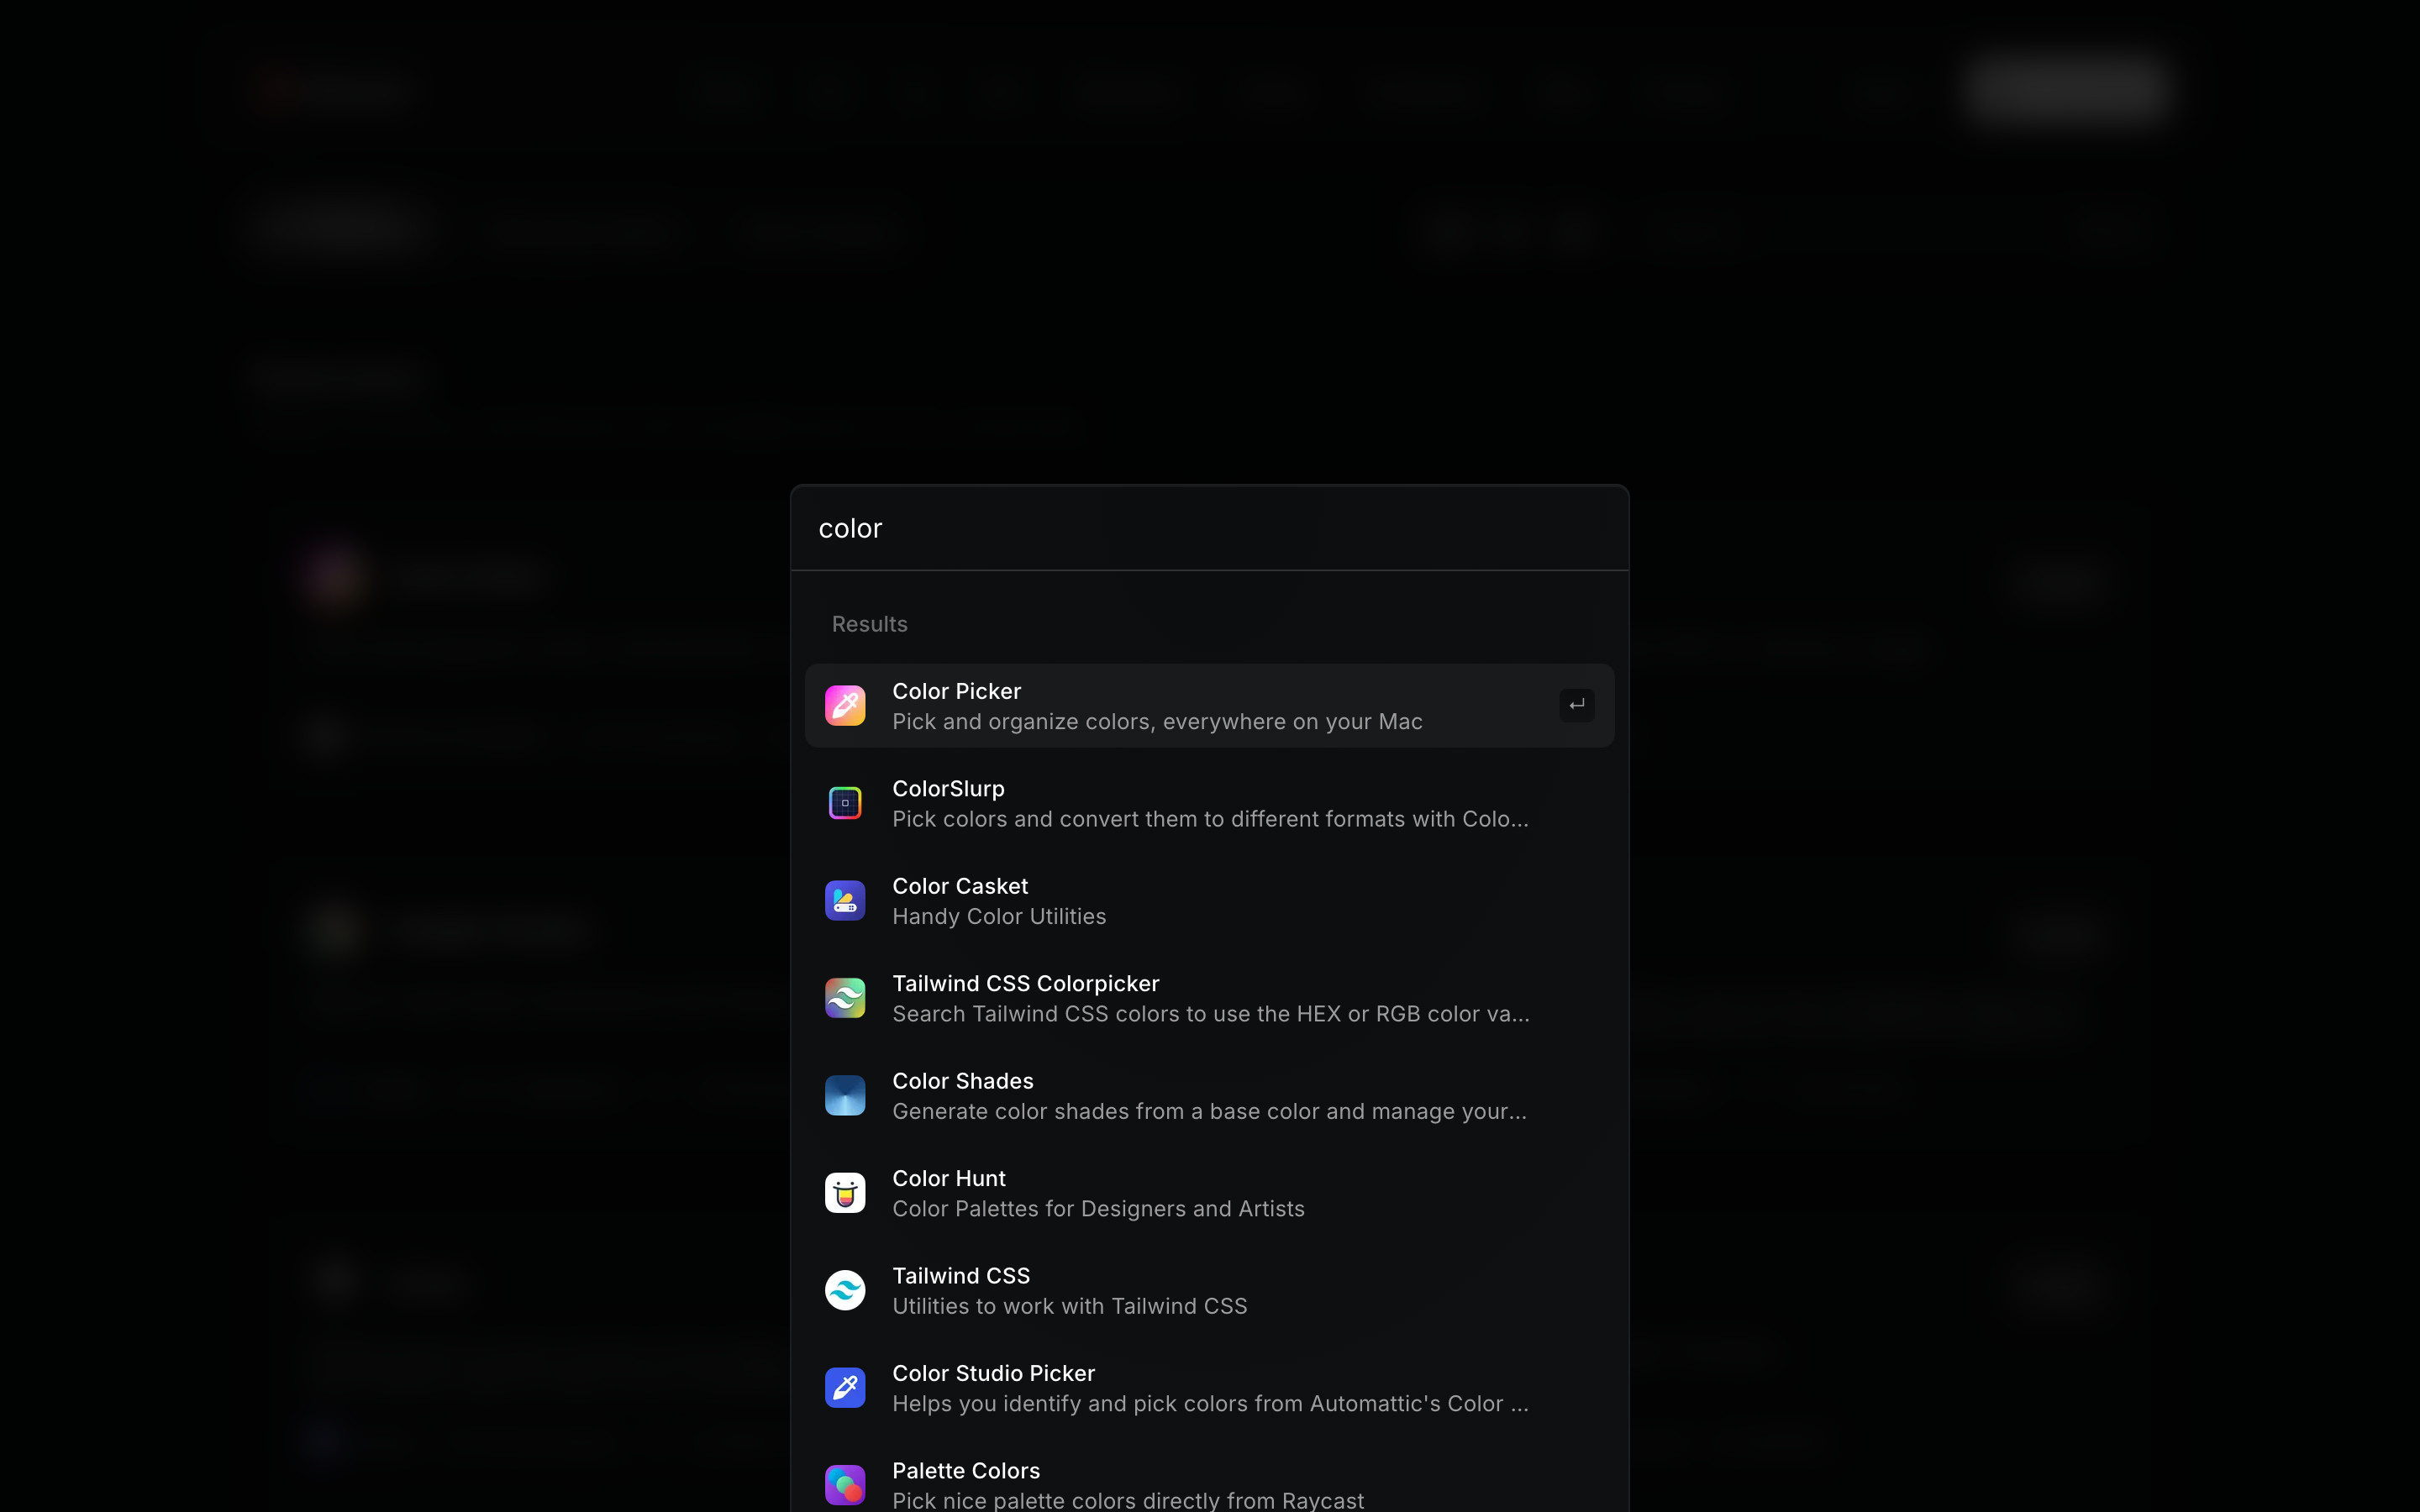Viewport: 2420px width, 1512px height.
Task: Click 'Pick nice palette colors directly from Raycast'
Action: click(x=1127, y=1501)
